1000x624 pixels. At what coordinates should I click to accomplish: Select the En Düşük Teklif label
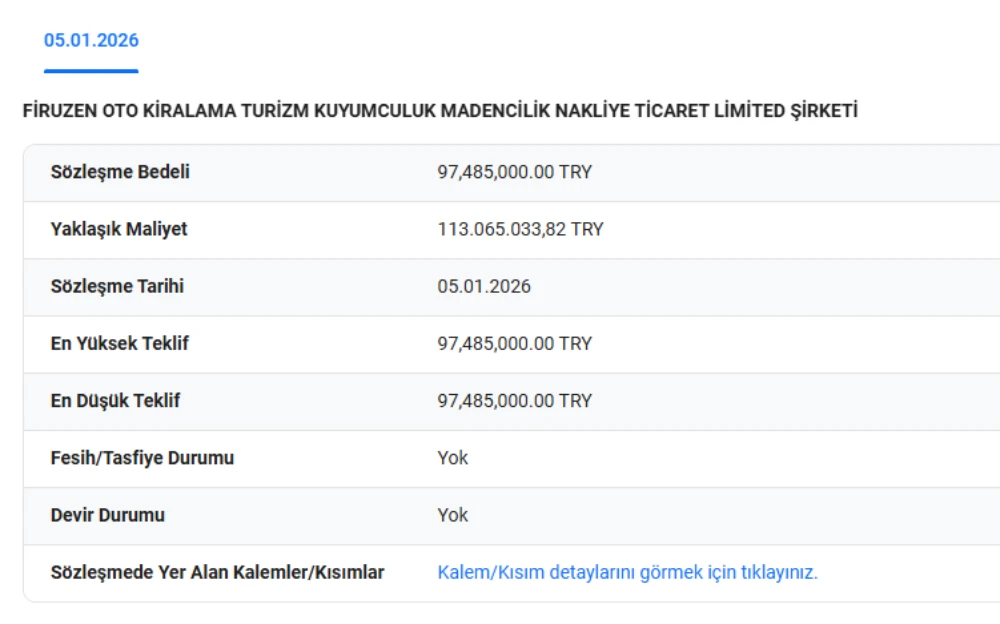point(115,401)
